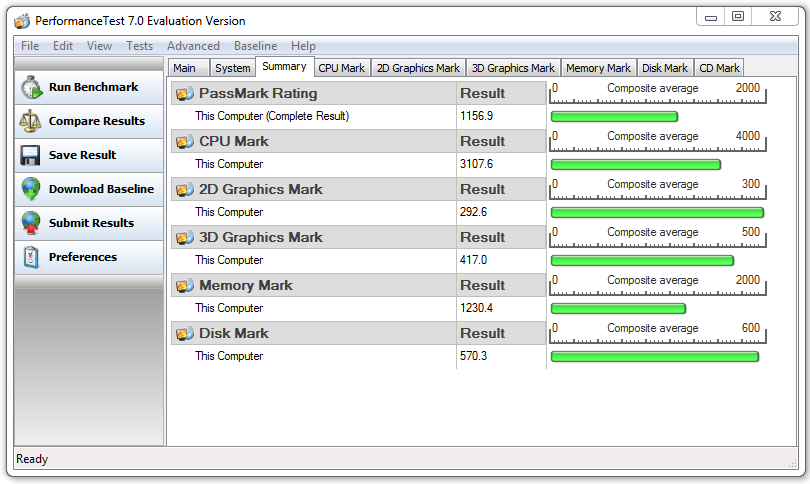Image resolution: width=810 pixels, height=484 pixels.
Task: Show the Memory Mark tab
Action: [x=598, y=68]
